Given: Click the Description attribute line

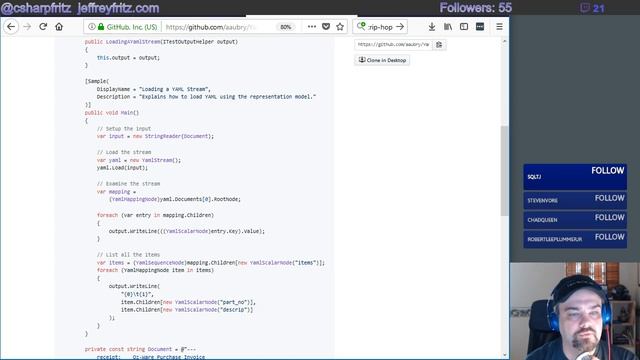Looking at the screenshot, I should [x=206, y=97].
